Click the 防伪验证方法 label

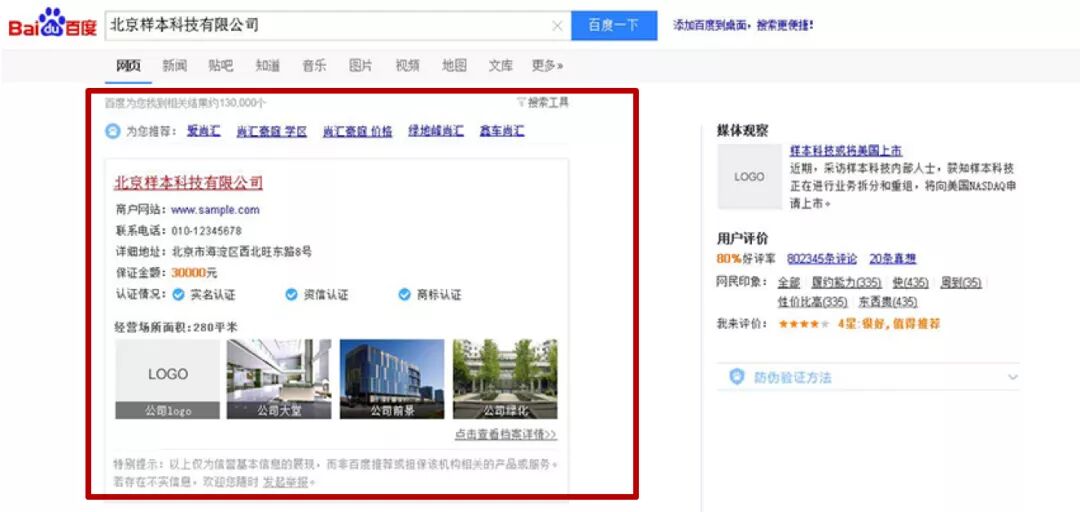coord(793,378)
